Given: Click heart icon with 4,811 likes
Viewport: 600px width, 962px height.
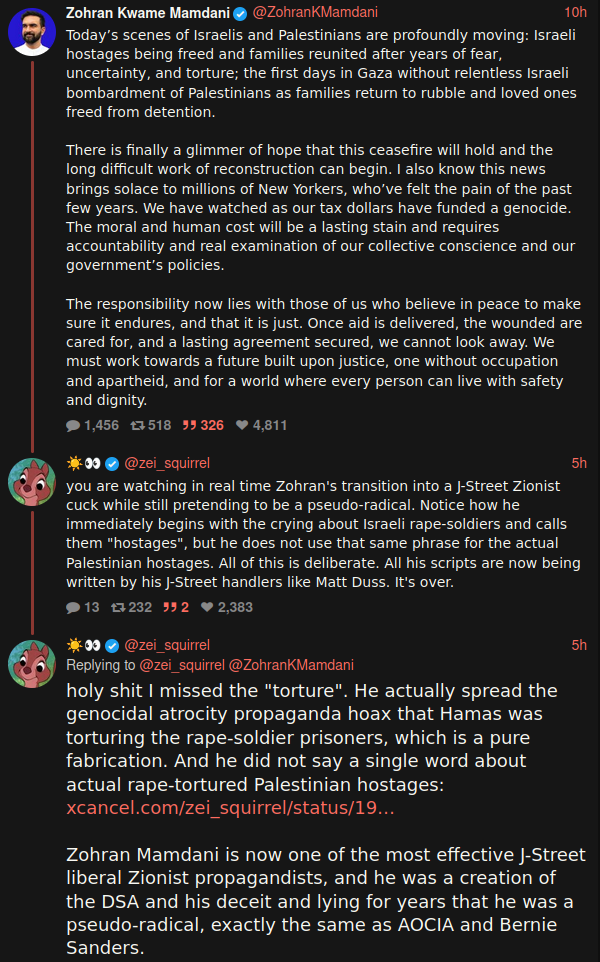Looking at the screenshot, I should pyautogui.click(x=242, y=425).
